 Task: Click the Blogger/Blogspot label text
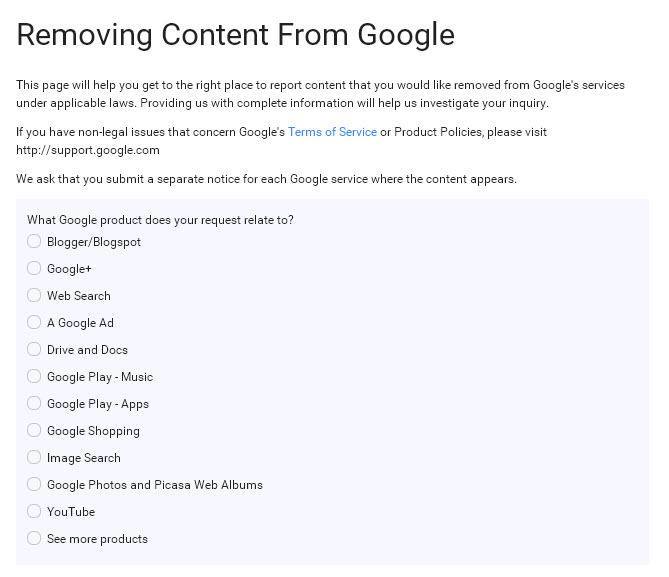point(94,242)
